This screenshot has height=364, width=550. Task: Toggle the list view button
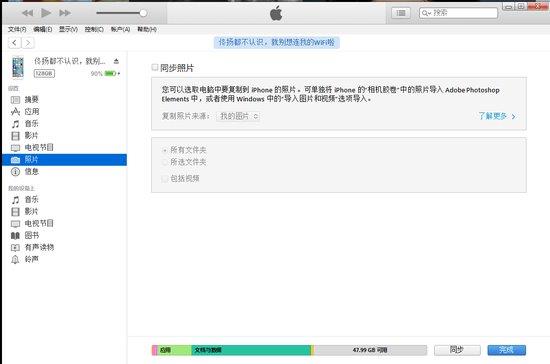click(x=401, y=13)
